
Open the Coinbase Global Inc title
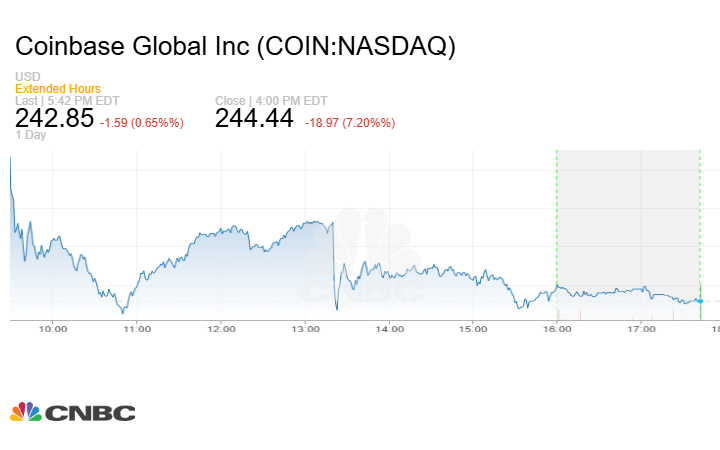(235, 47)
